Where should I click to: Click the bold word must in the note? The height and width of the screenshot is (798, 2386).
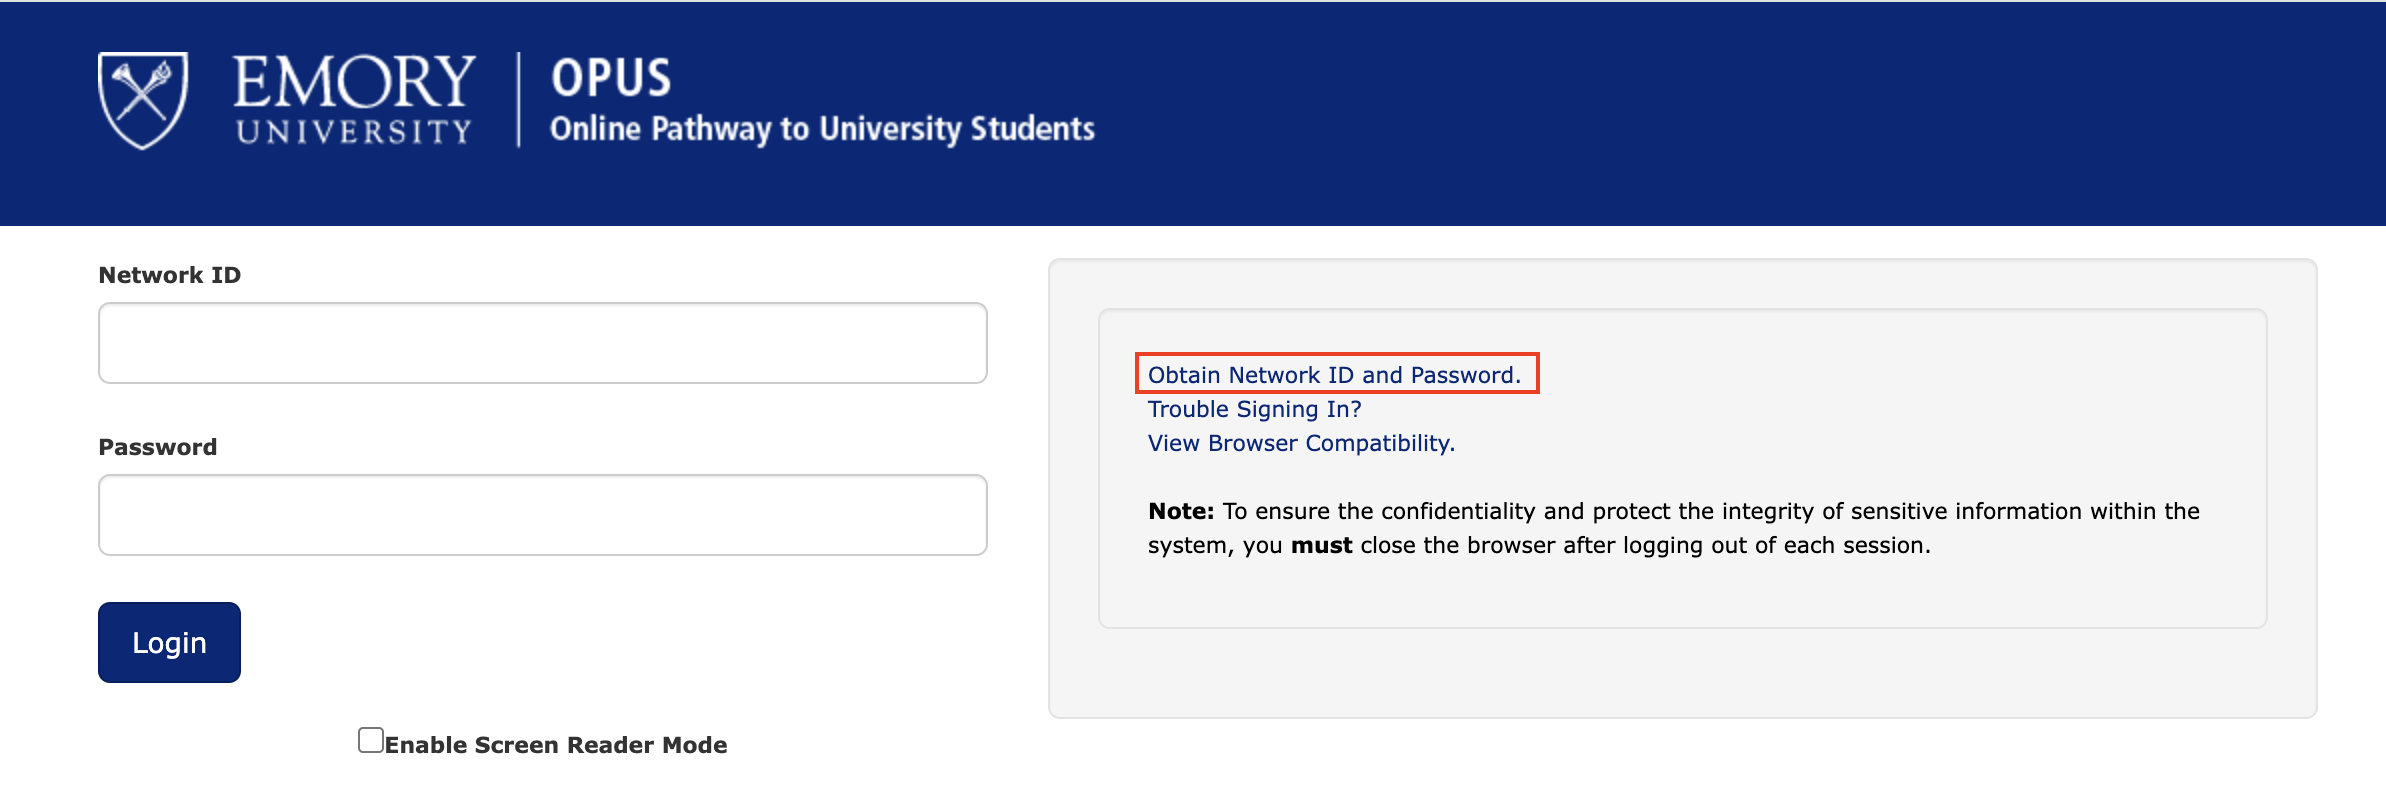[1321, 545]
